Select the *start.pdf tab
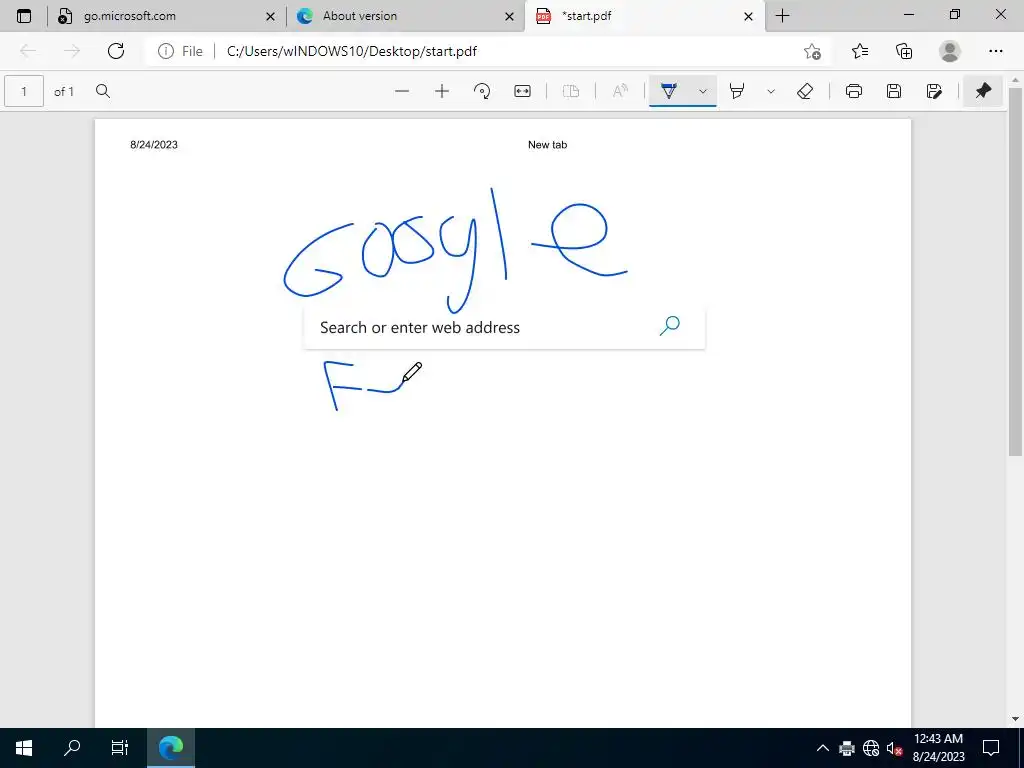 [x=645, y=16]
